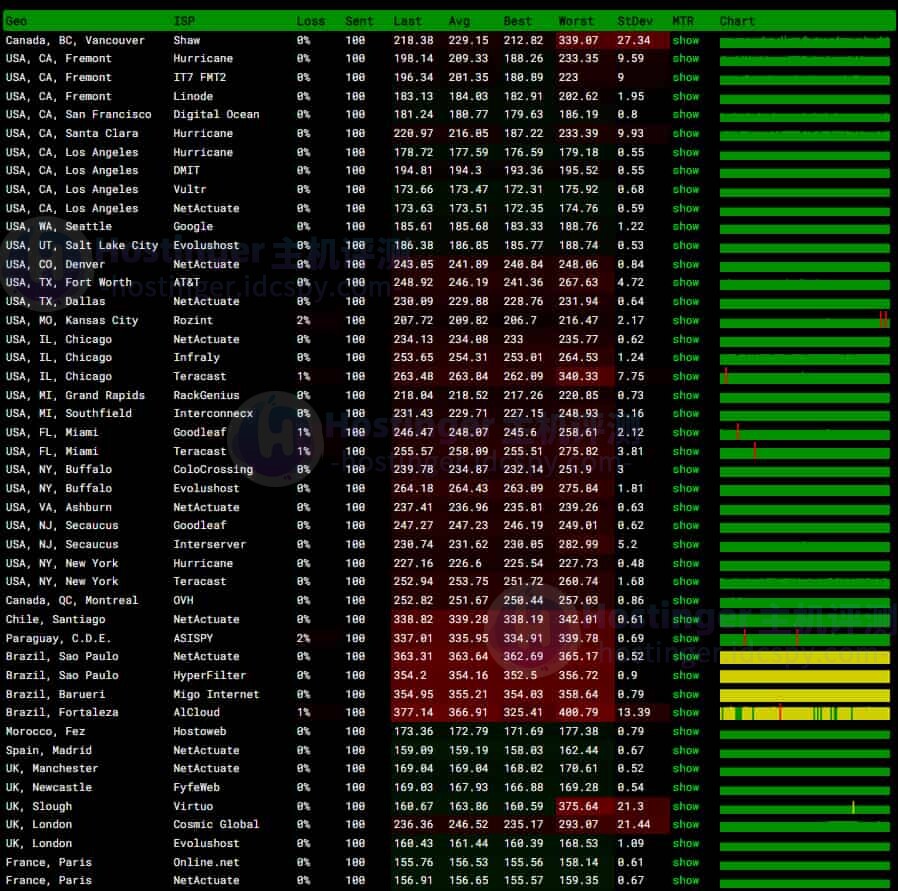Open MTR show link for Fremont Linode
The height and width of the screenshot is (891, 898).
[685, 96]
